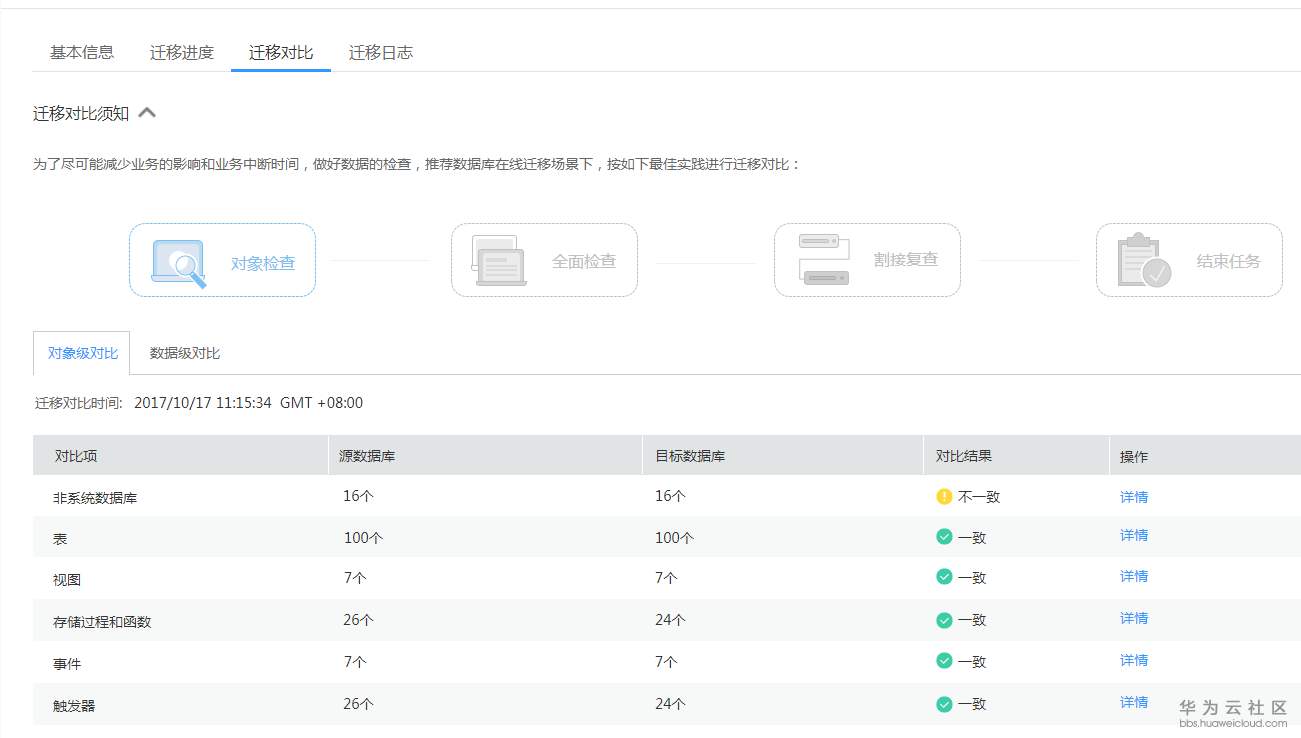Switch to the 数据级对比 sub-tab
This screenshot has height=738, width=1301.
point(185,353)
